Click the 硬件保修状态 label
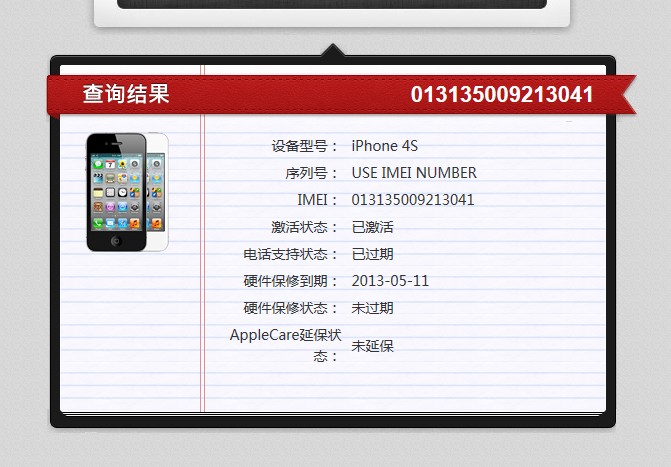Image resolution: width=671 pixels, height=467 pixels. (291, 308)
